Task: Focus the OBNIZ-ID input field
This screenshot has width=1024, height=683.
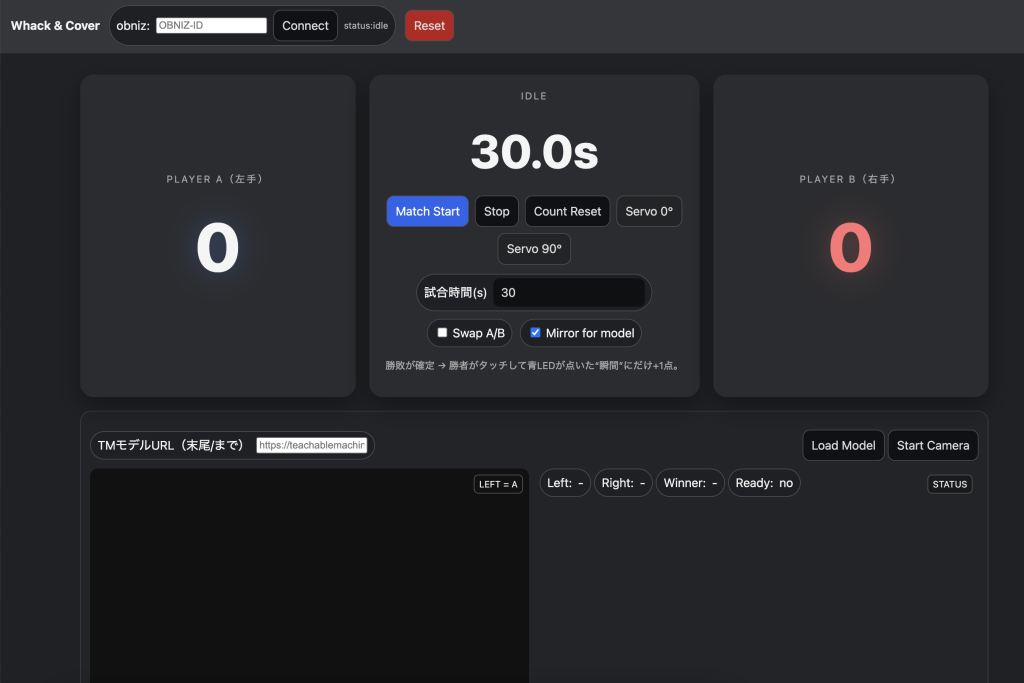Action: coord(211,26)
